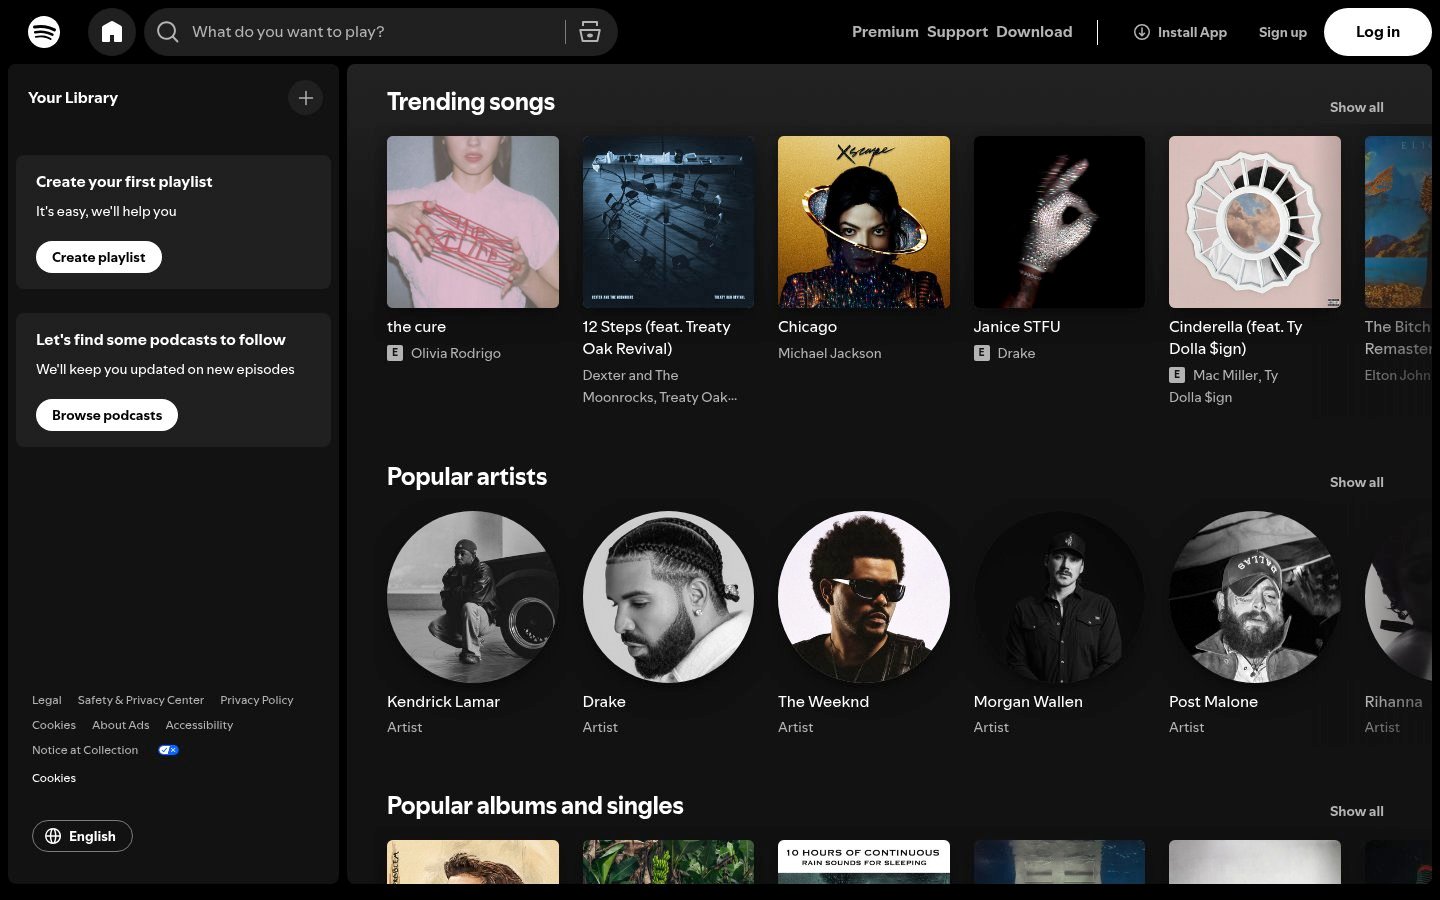The height and width of the screenshot is (900, 1440).
Task: Click 'The Weeknd' artist name text
Action: (824, 702)
